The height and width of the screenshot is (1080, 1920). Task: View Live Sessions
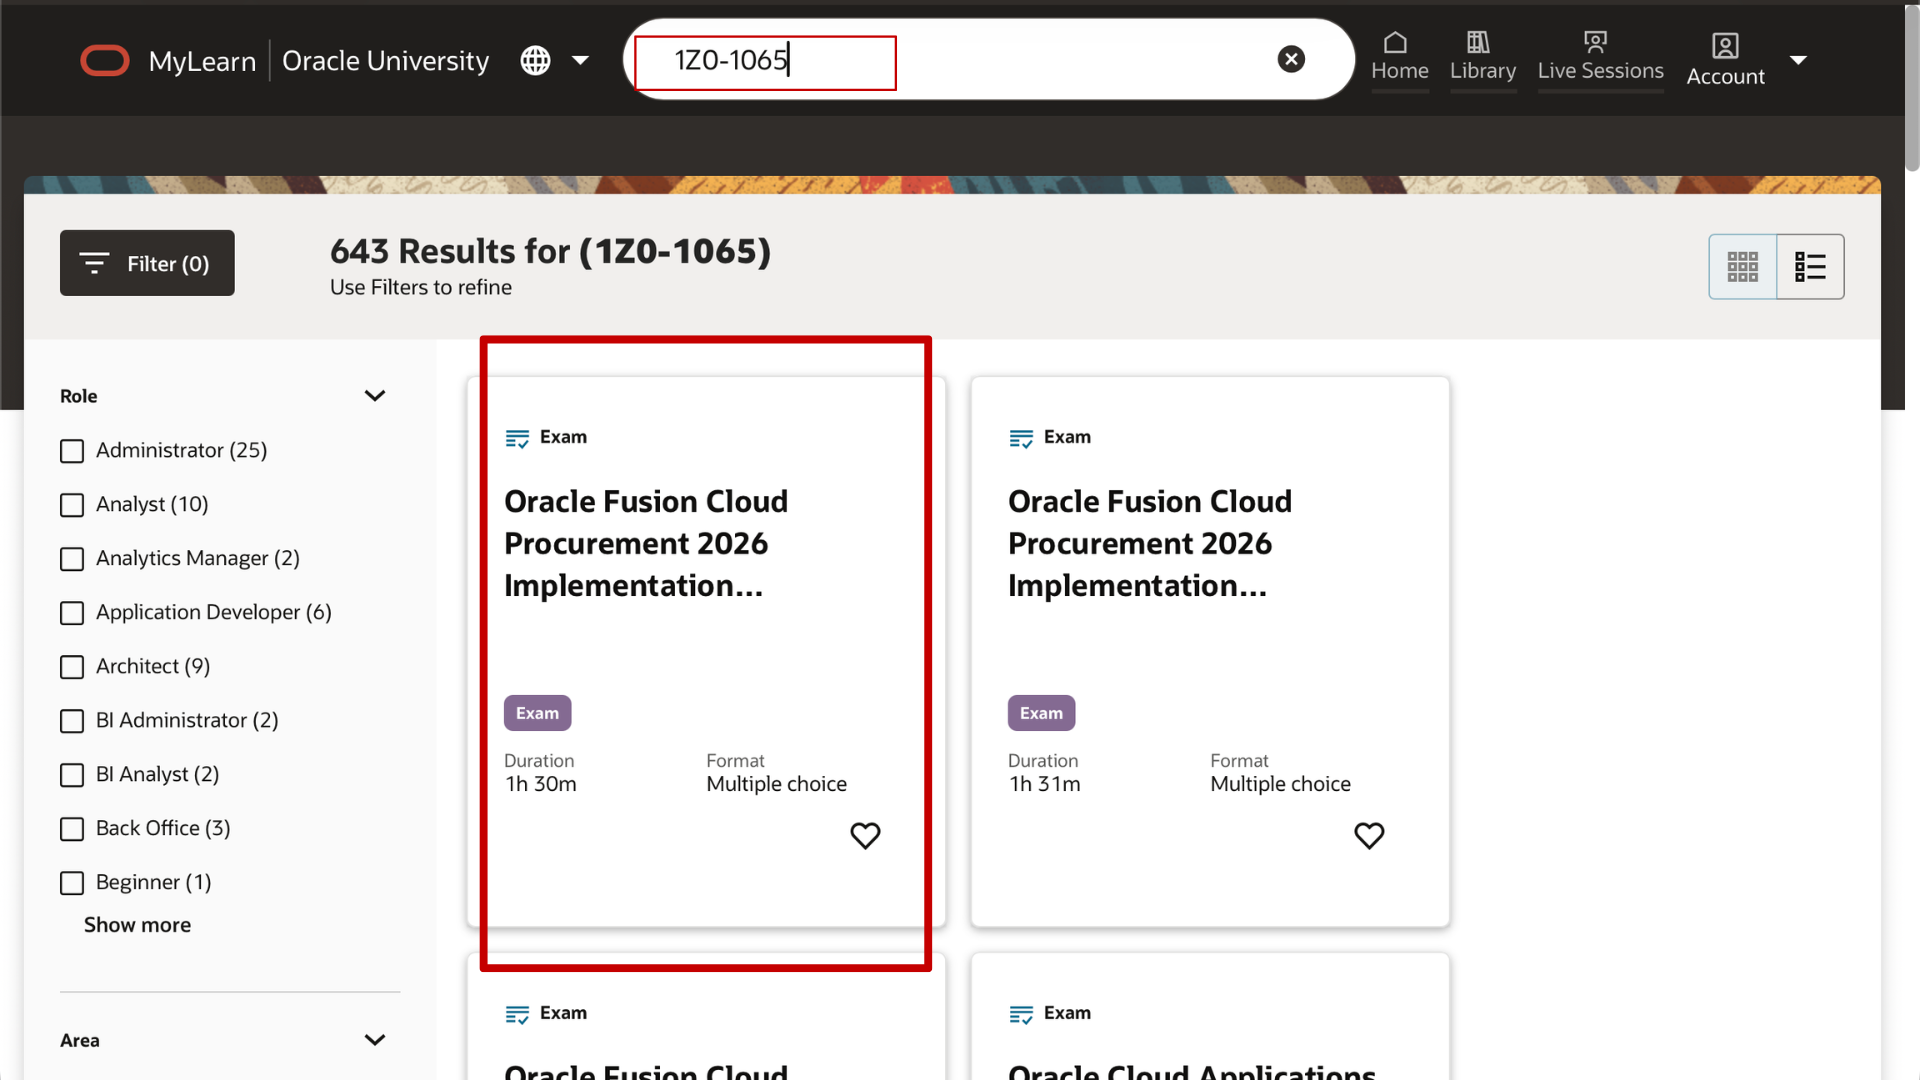[1599, 58]
